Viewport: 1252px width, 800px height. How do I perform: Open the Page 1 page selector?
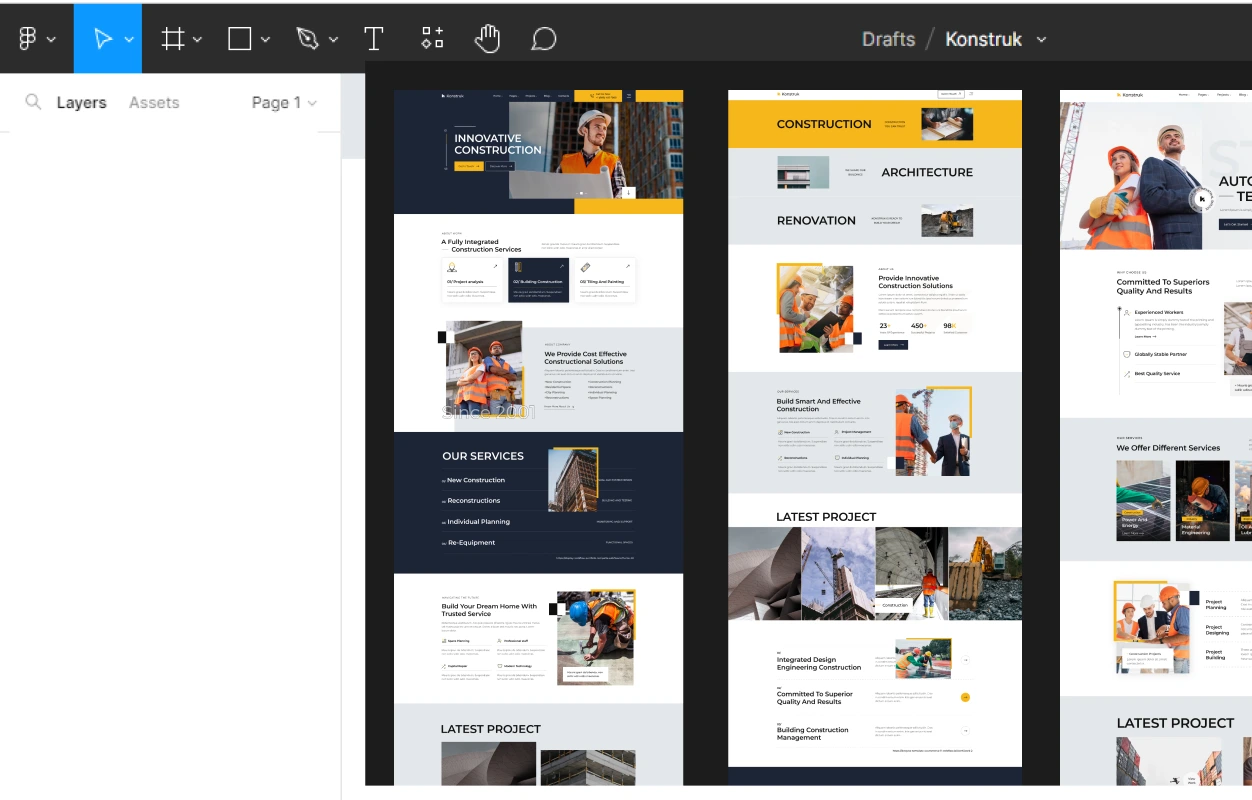coord(283,102)
